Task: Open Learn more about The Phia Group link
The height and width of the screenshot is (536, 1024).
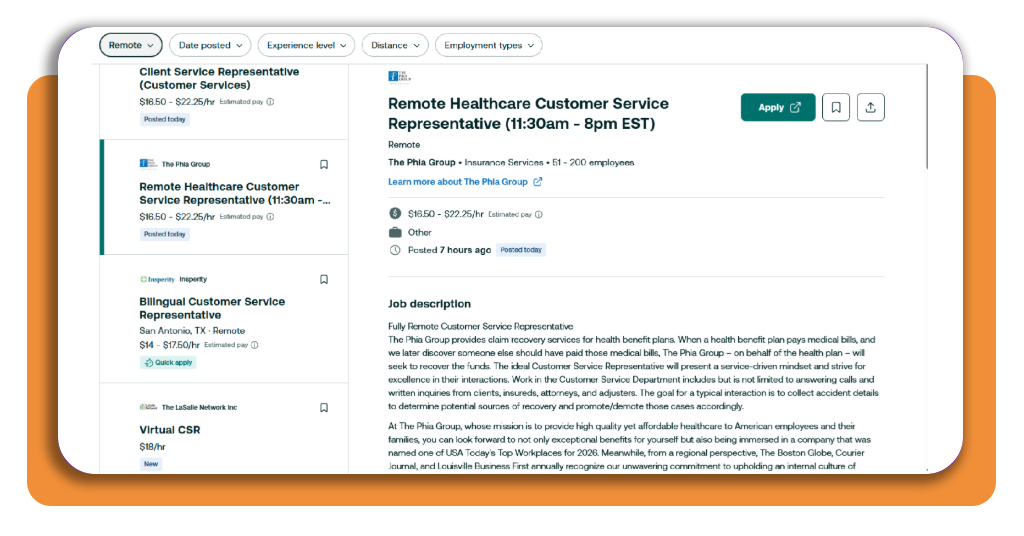Action: coord(458,181)
